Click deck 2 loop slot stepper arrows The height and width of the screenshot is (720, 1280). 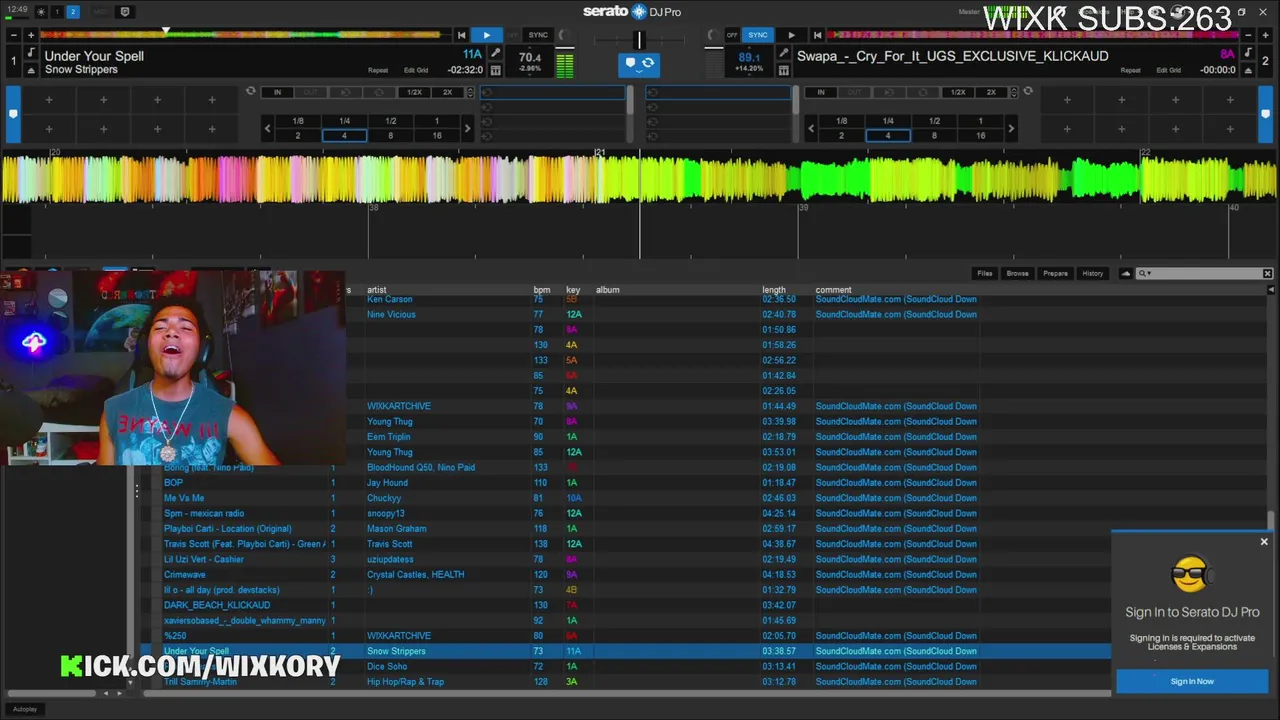[1014, 92]
